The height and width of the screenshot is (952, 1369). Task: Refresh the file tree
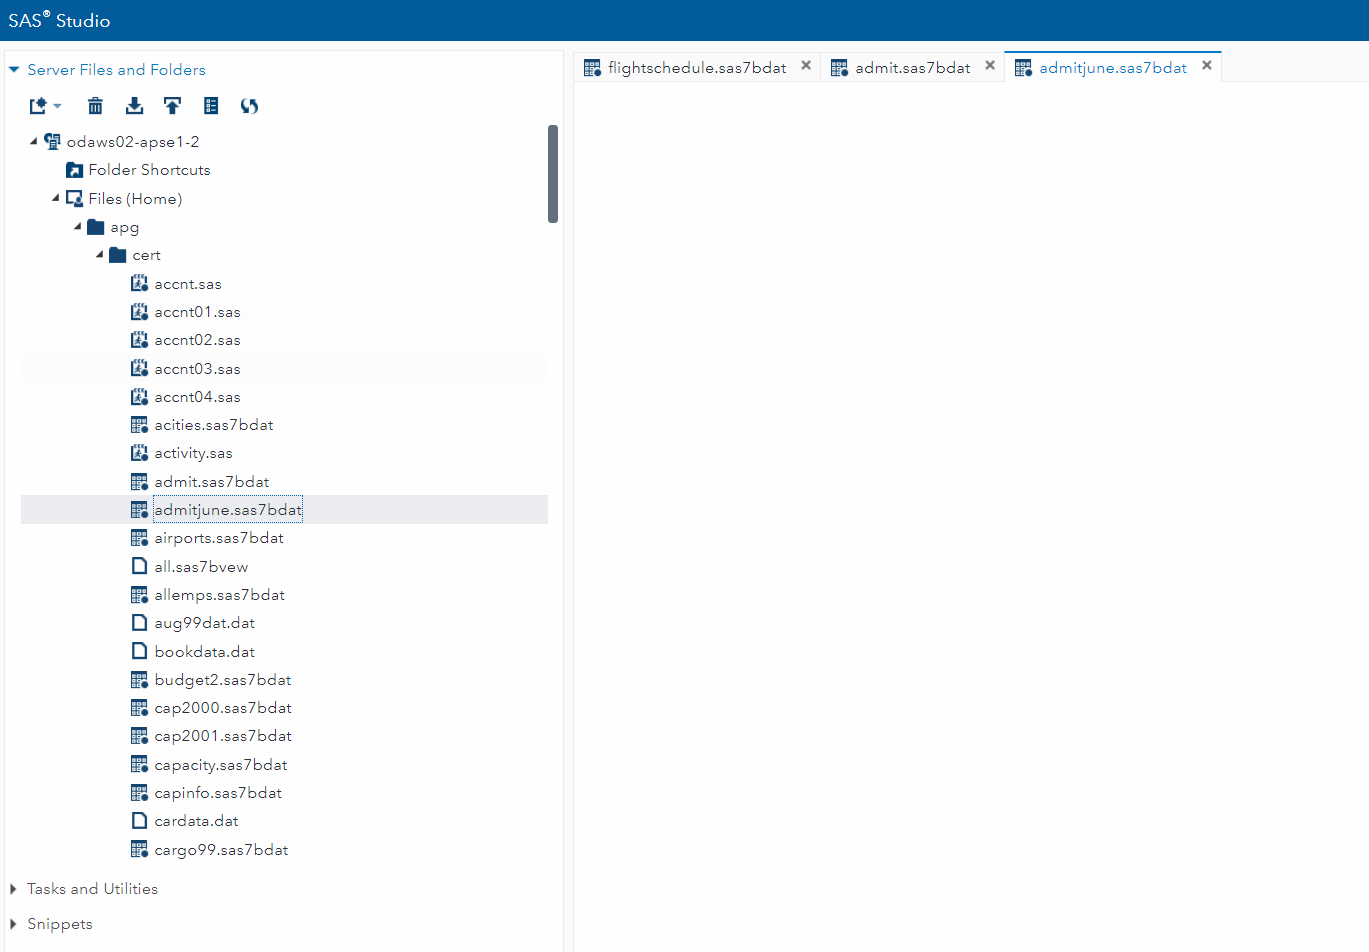(x=249, y=105)
